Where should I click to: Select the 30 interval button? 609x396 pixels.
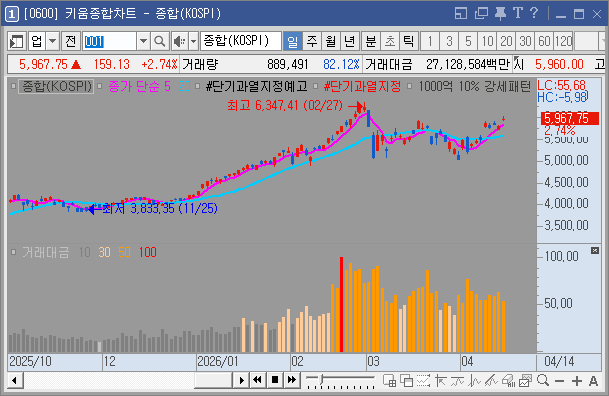click(525, 41)
